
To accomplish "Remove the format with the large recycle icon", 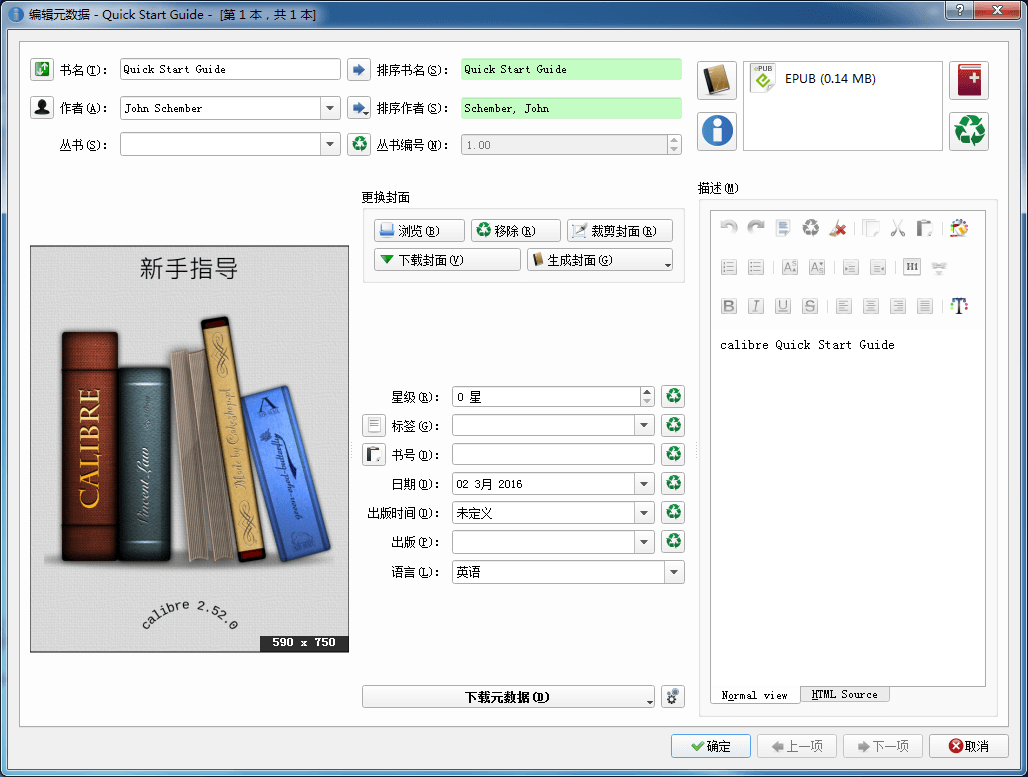I will (x=969, y=130).
